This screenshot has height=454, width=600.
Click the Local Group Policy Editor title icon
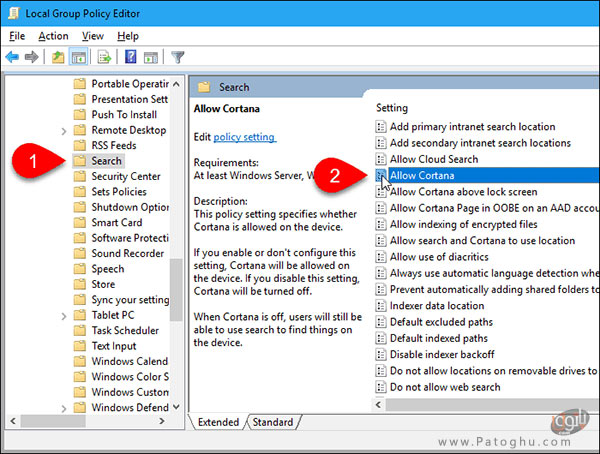pos(13,13)
